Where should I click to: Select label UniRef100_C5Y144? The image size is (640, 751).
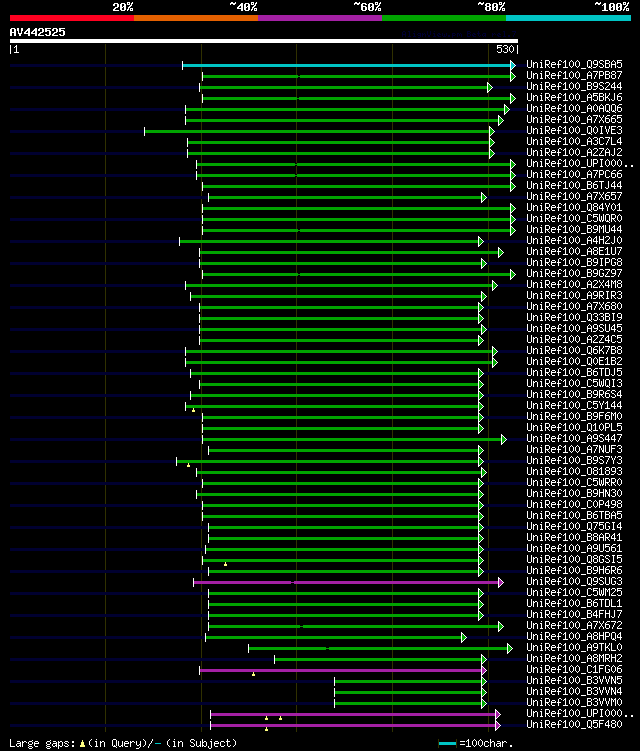(x=574, y=406)
